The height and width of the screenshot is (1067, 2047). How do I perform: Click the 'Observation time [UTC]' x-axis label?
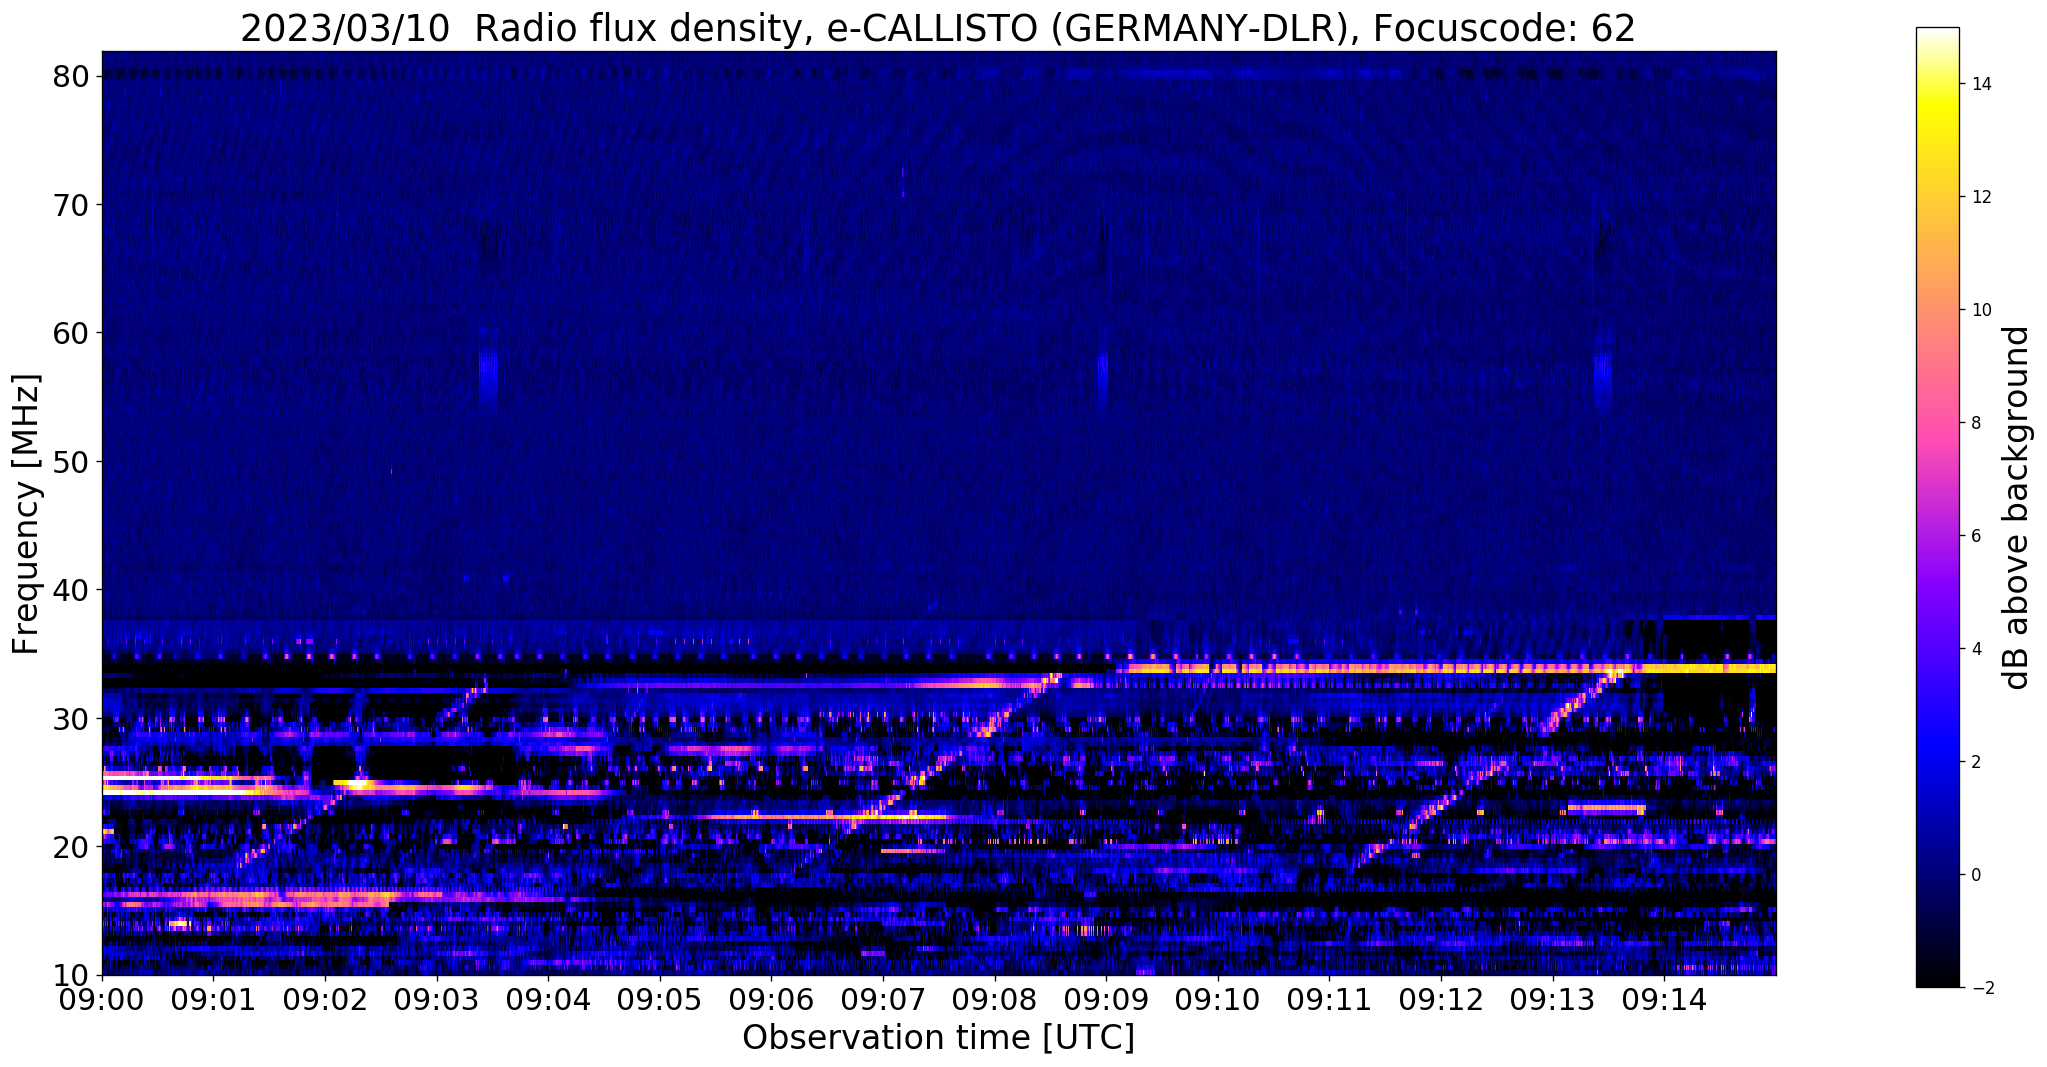(938, 1038)
